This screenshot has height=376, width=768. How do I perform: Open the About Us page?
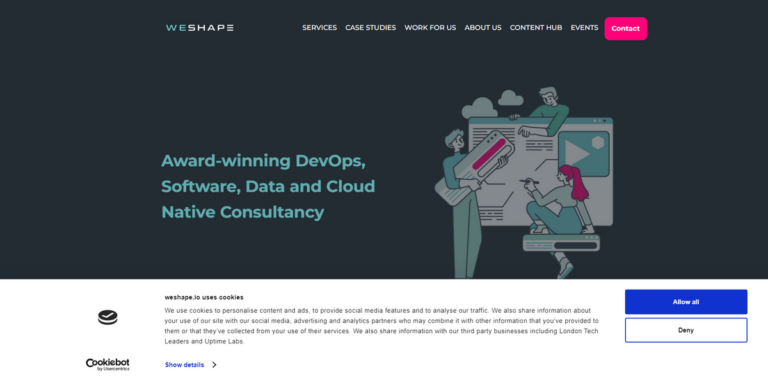coord(483,28)
